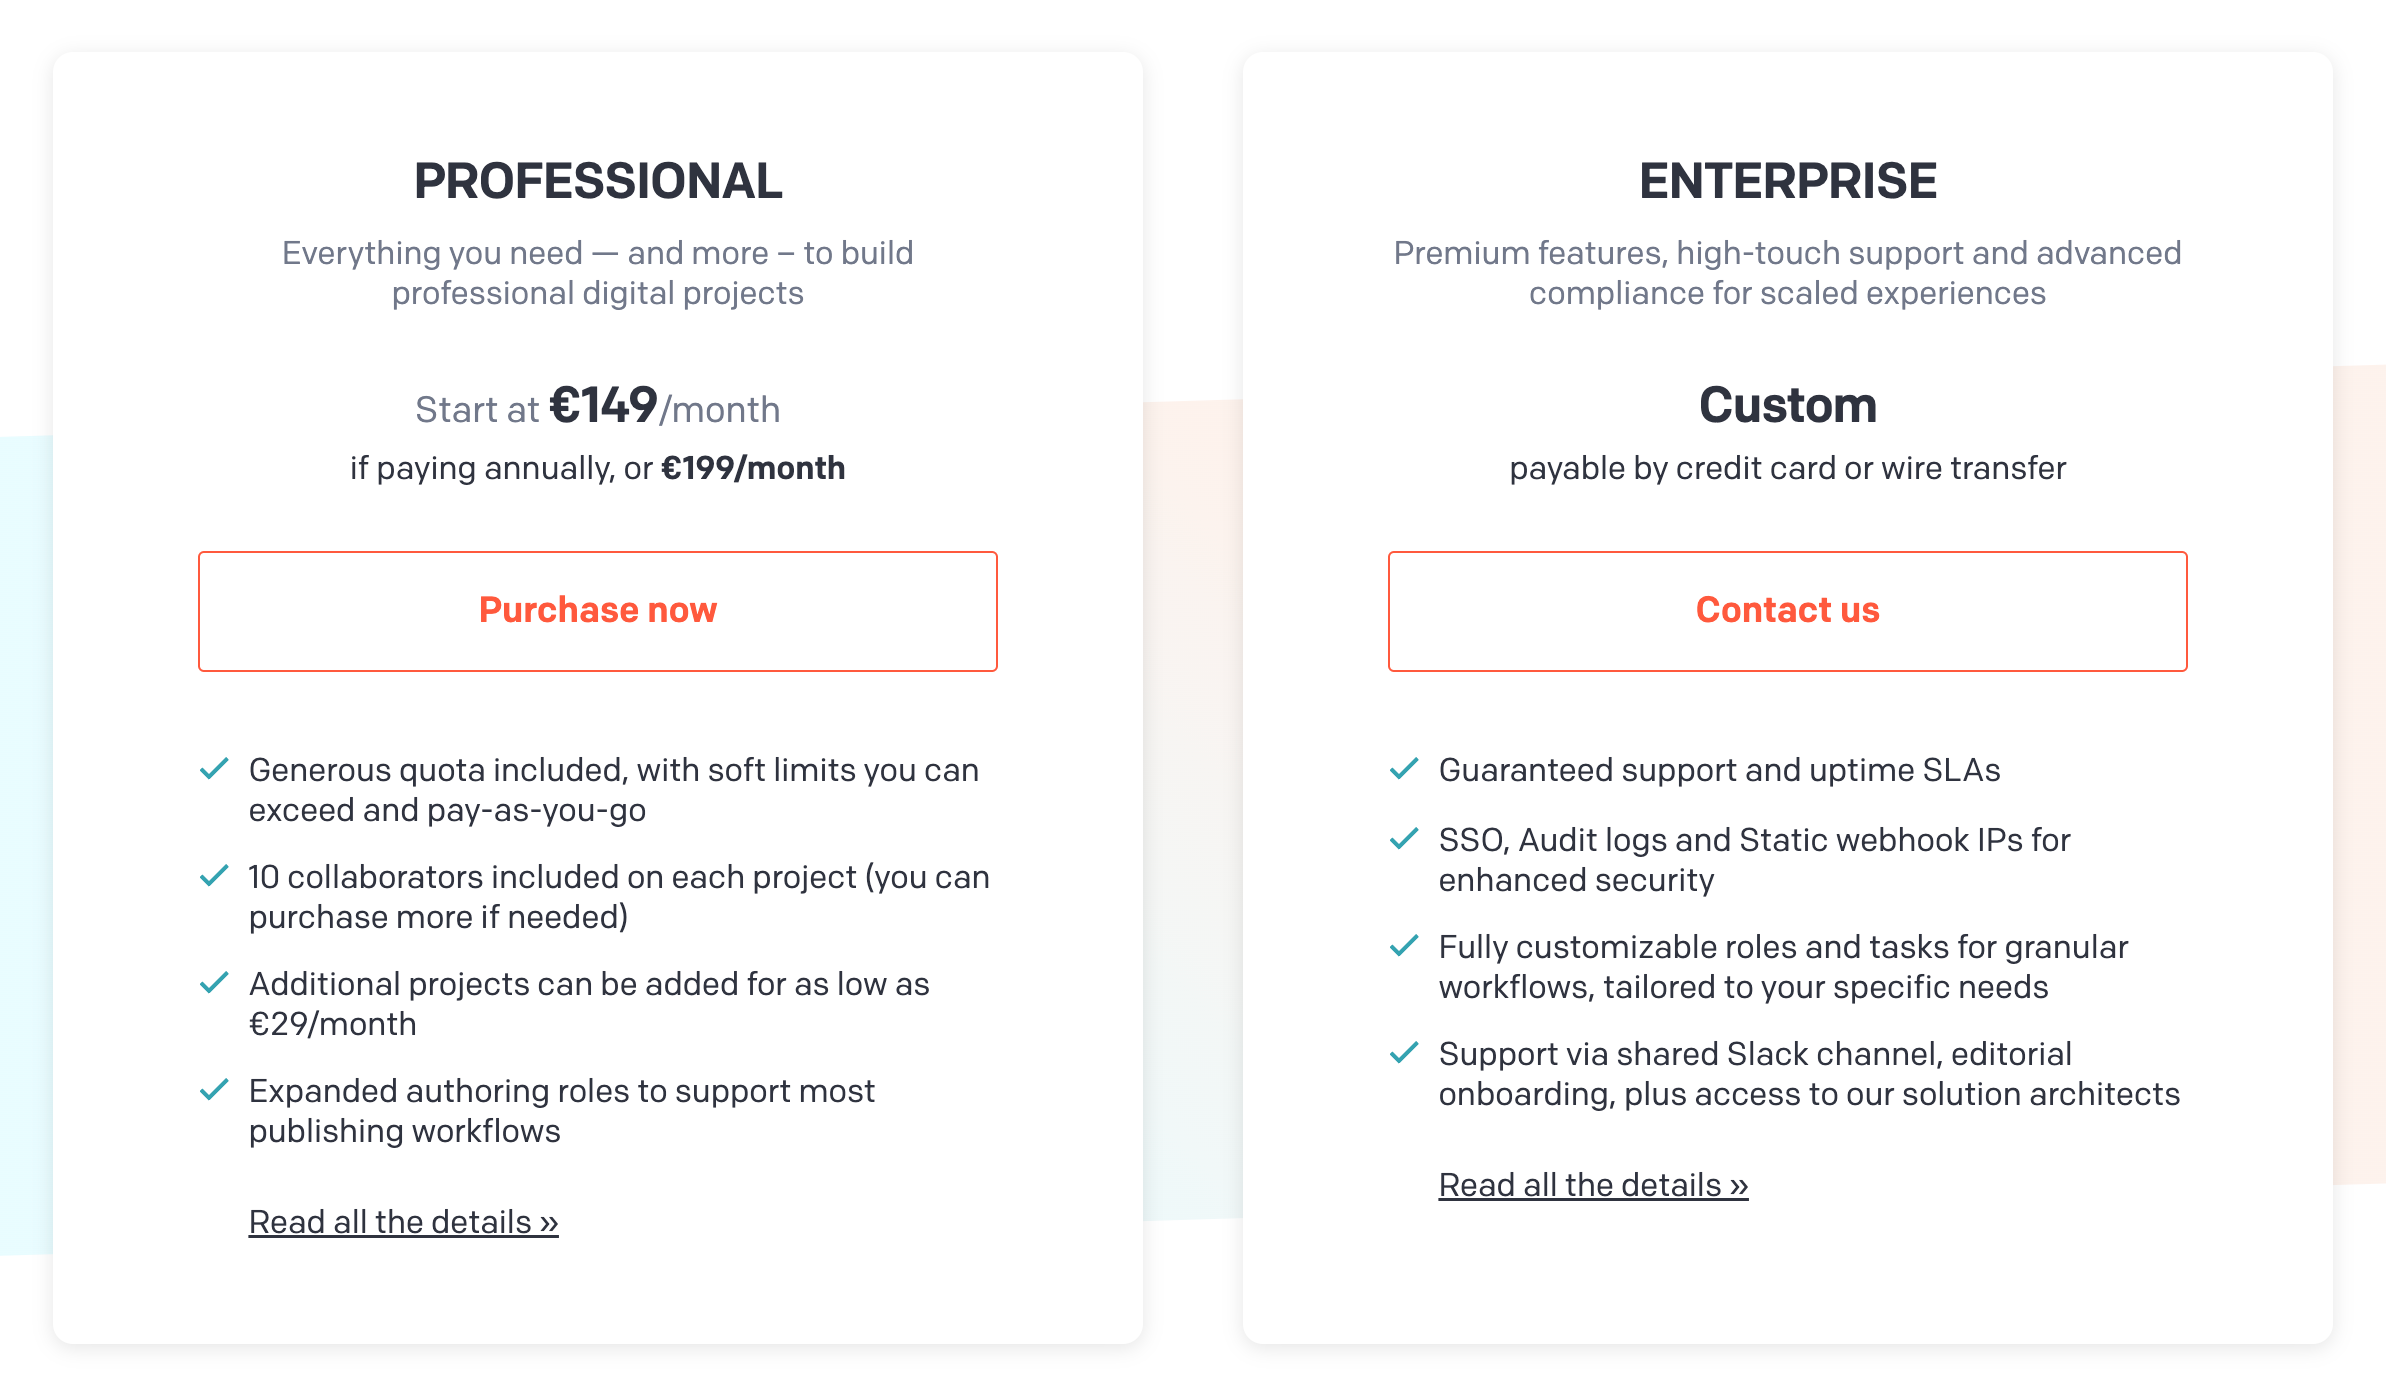
Task: Click the Professional plan description text
Action: 598,273
